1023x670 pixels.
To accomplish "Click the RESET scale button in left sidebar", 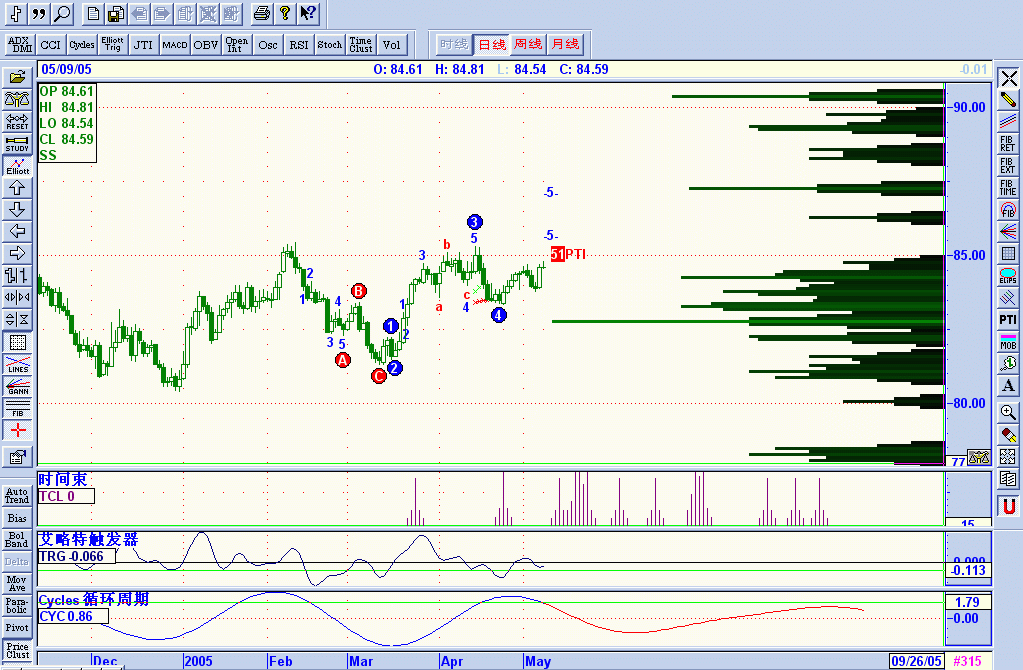I will (x=17, y=121).
